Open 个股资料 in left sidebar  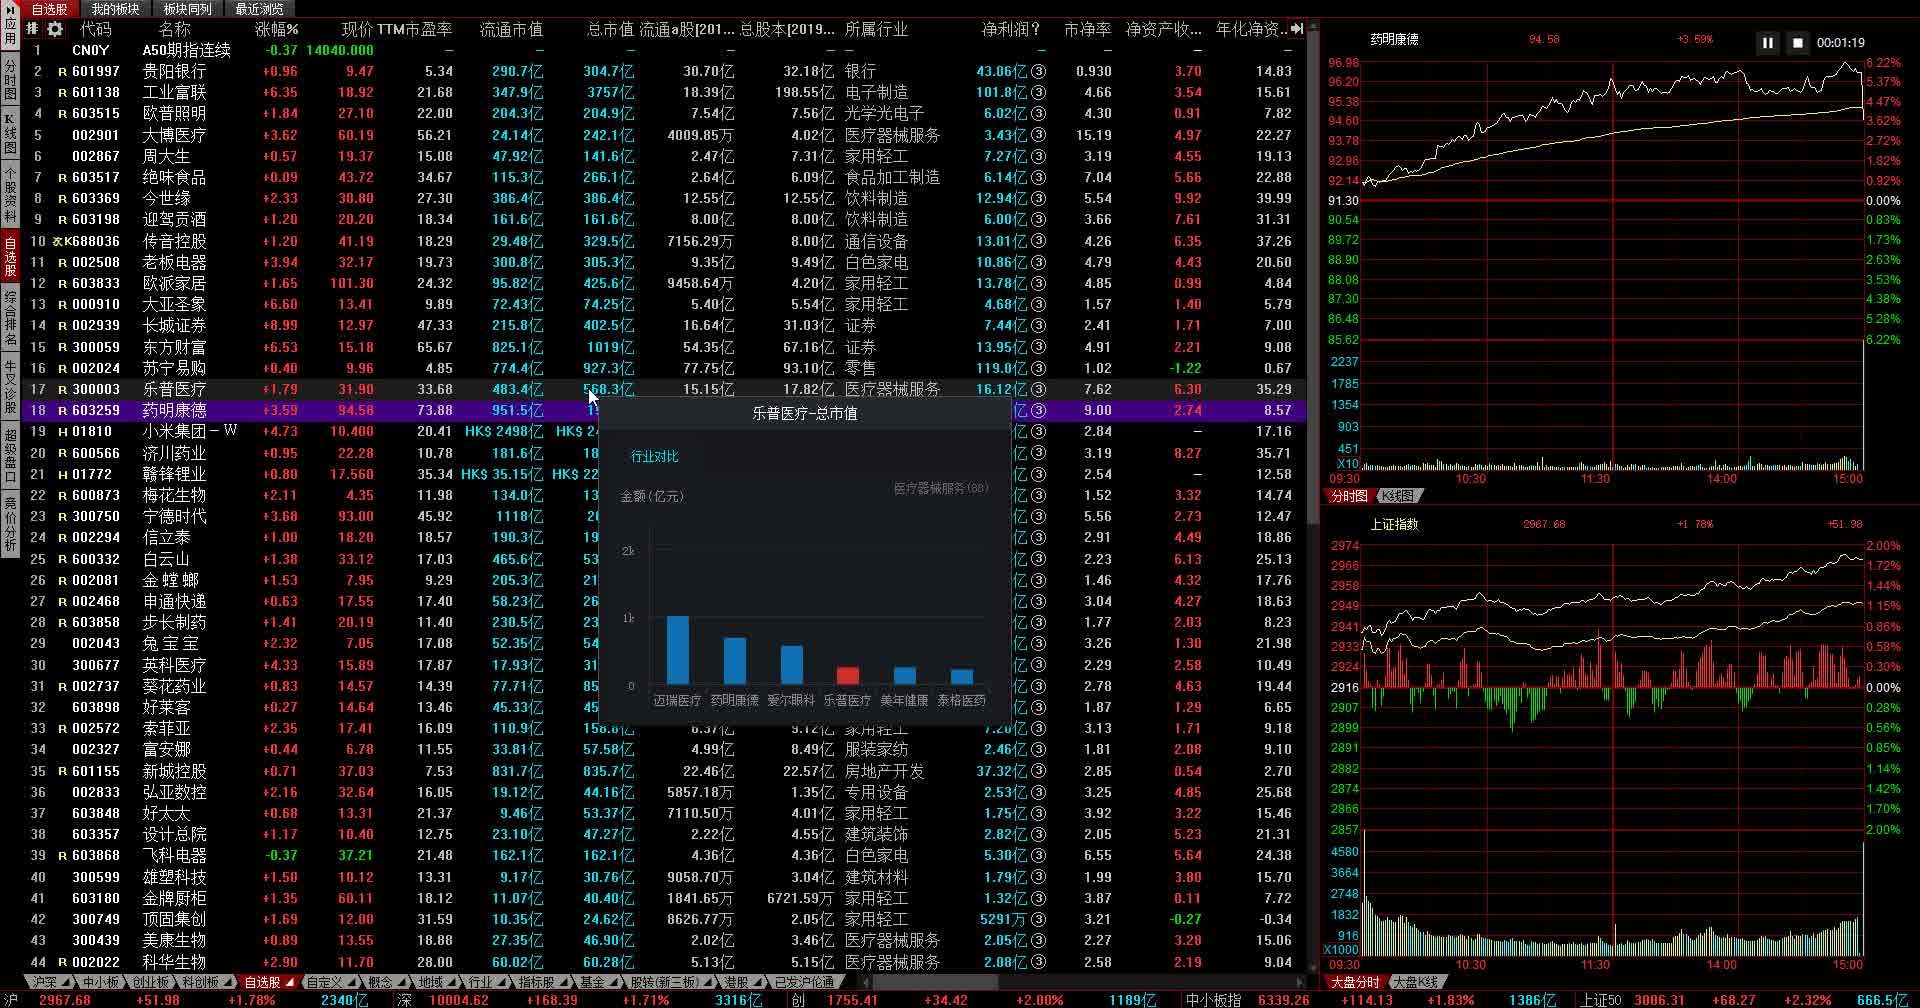pyautogui.click(x=10, y=196)
